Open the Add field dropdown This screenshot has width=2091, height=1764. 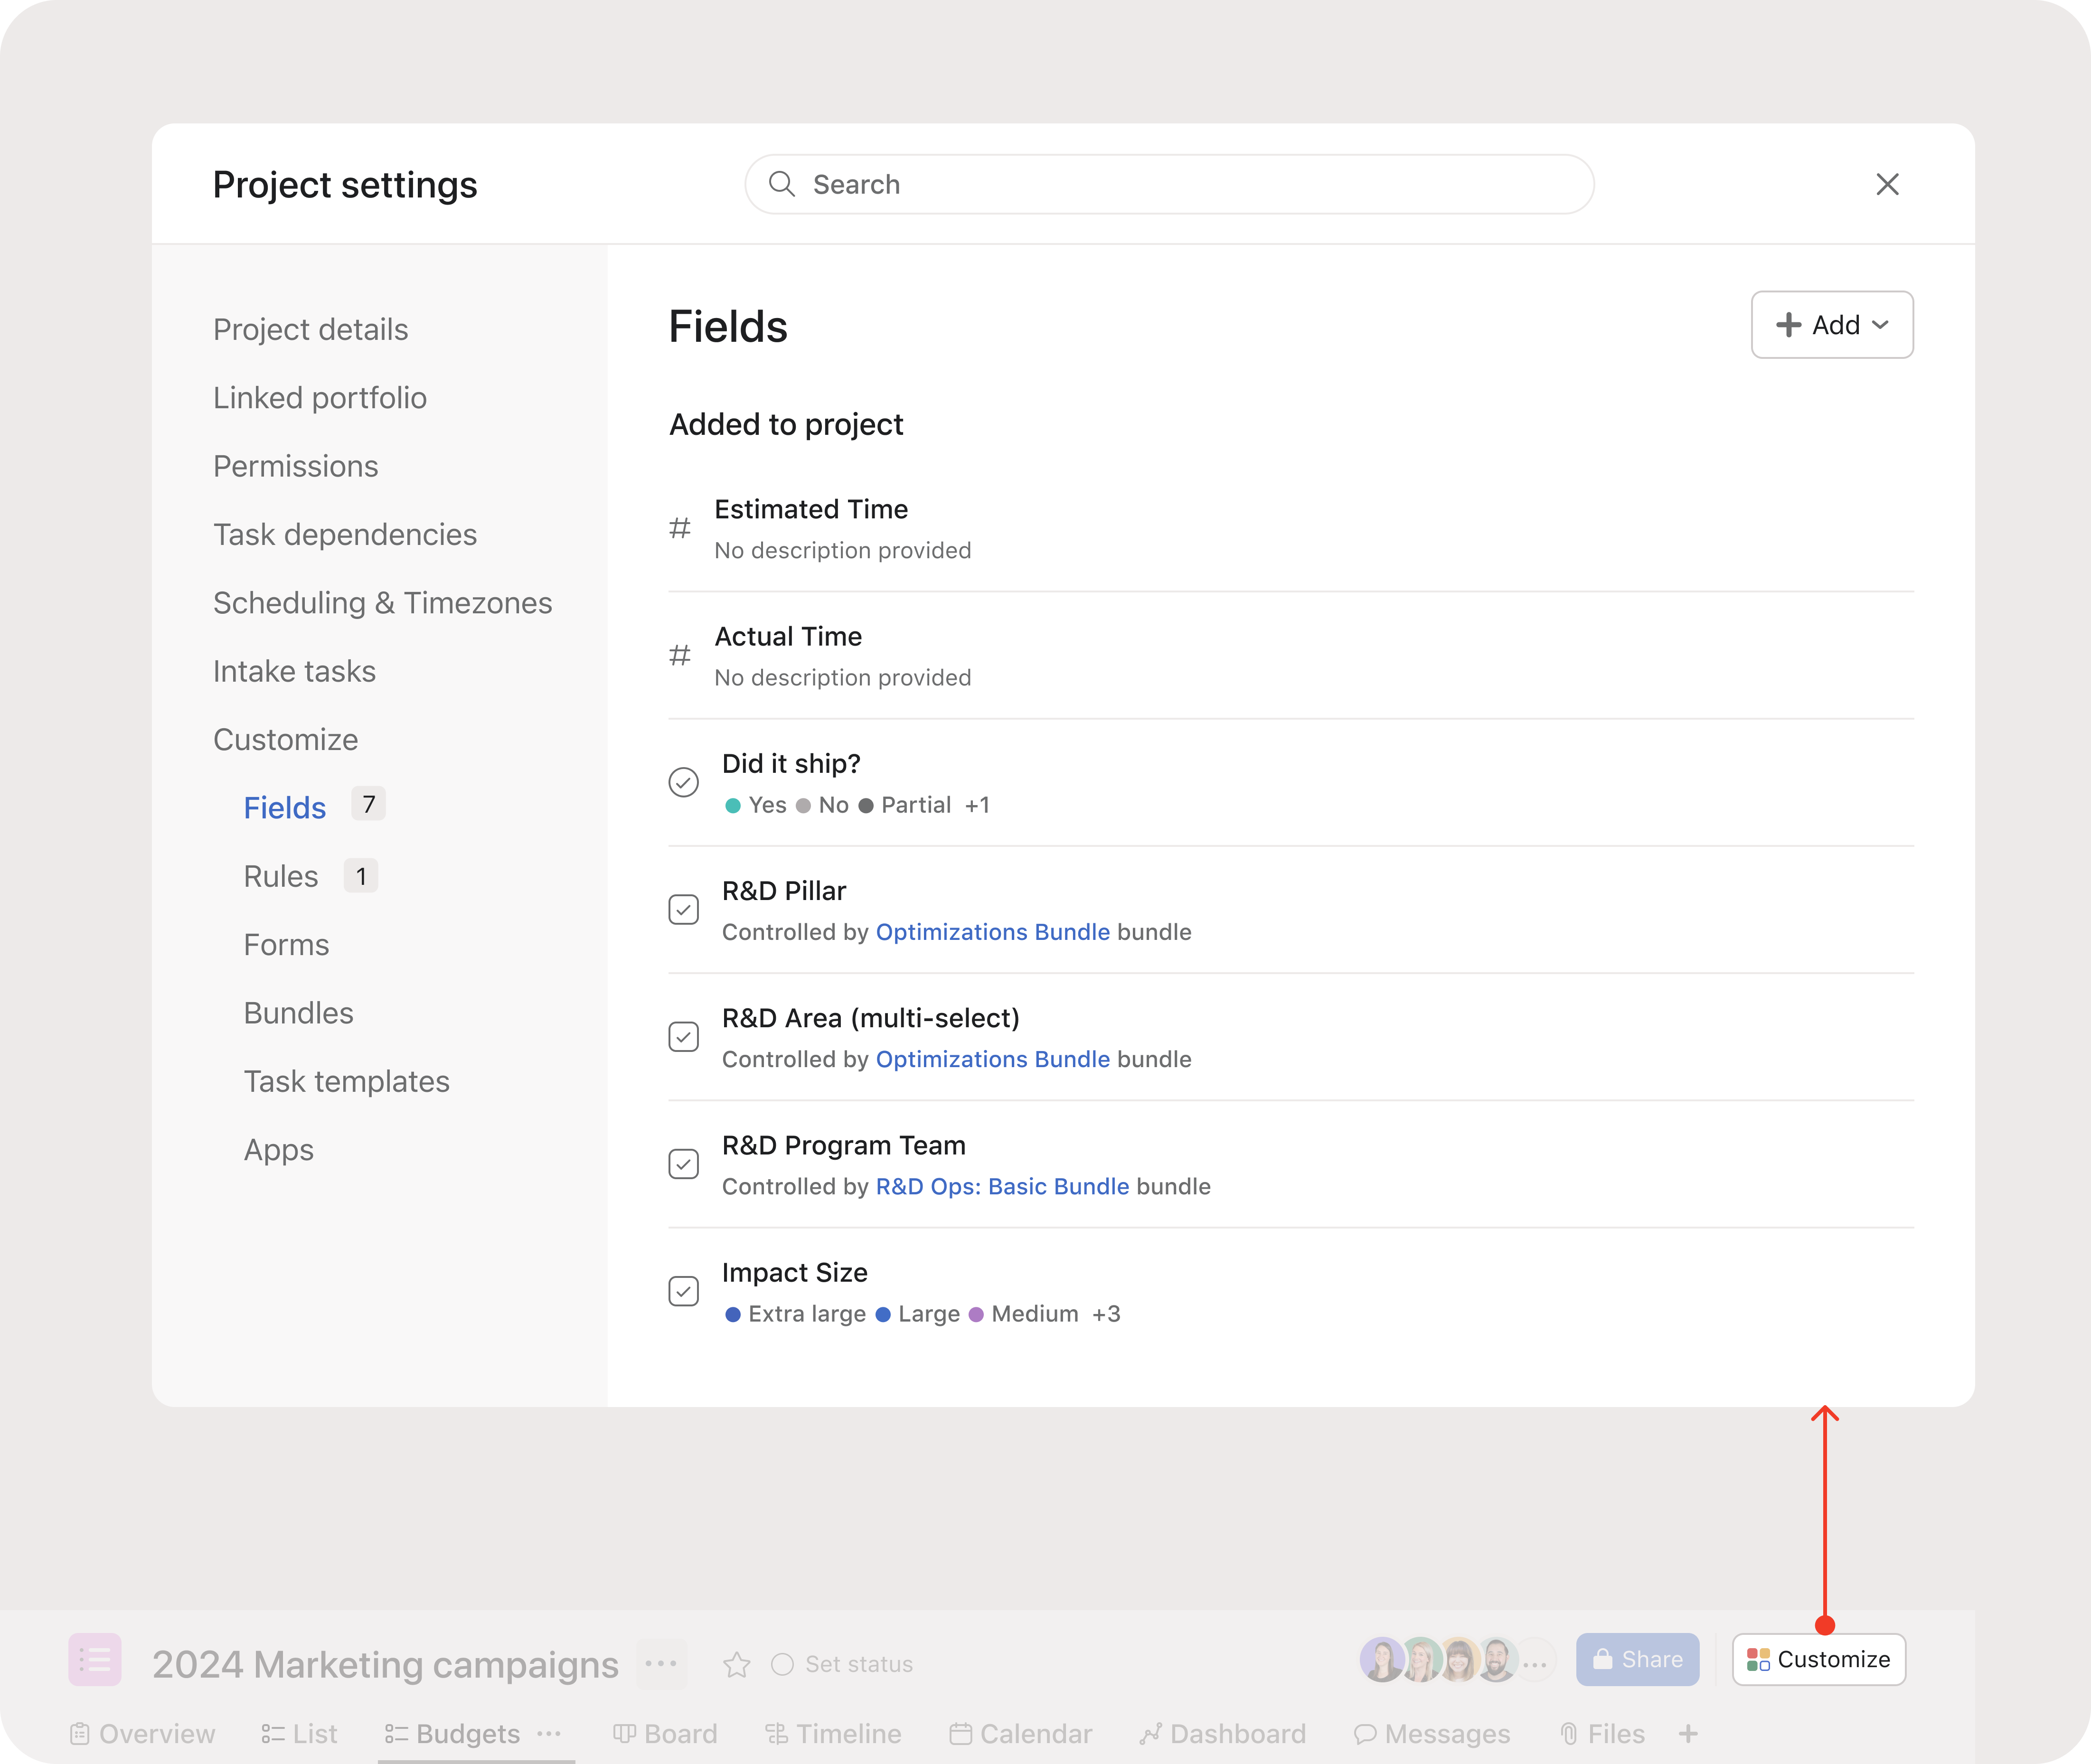tap(1831, 324)
